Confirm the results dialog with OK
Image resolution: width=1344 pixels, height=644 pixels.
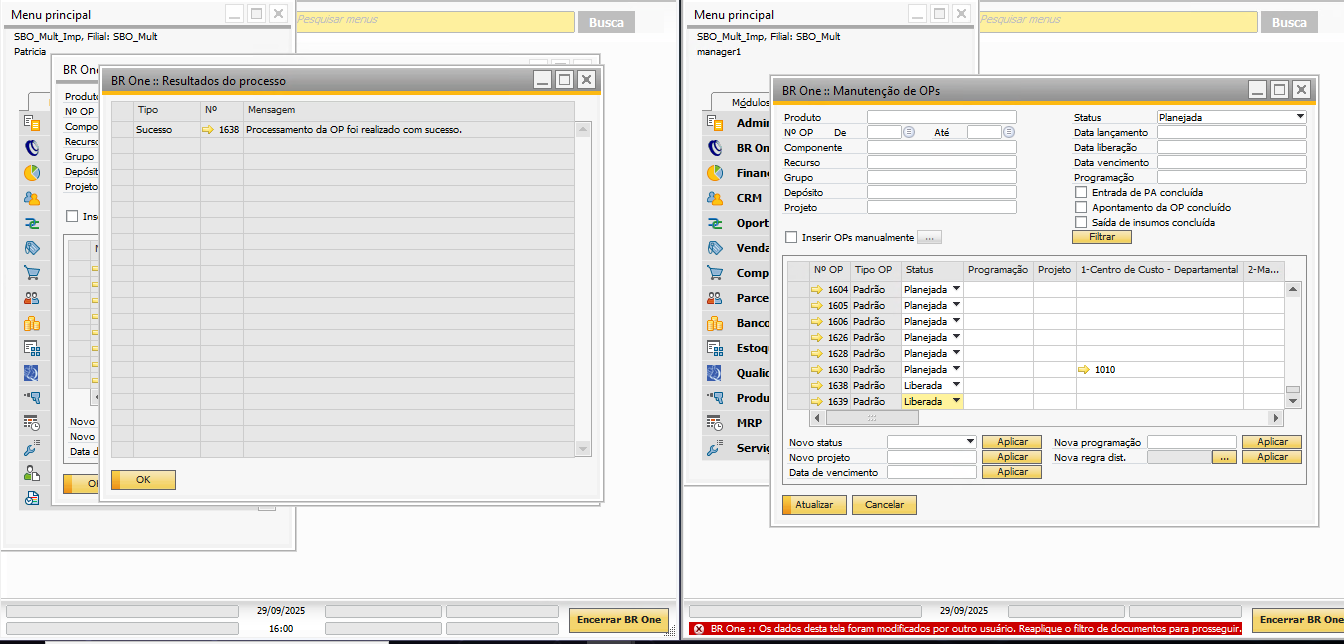143,480
